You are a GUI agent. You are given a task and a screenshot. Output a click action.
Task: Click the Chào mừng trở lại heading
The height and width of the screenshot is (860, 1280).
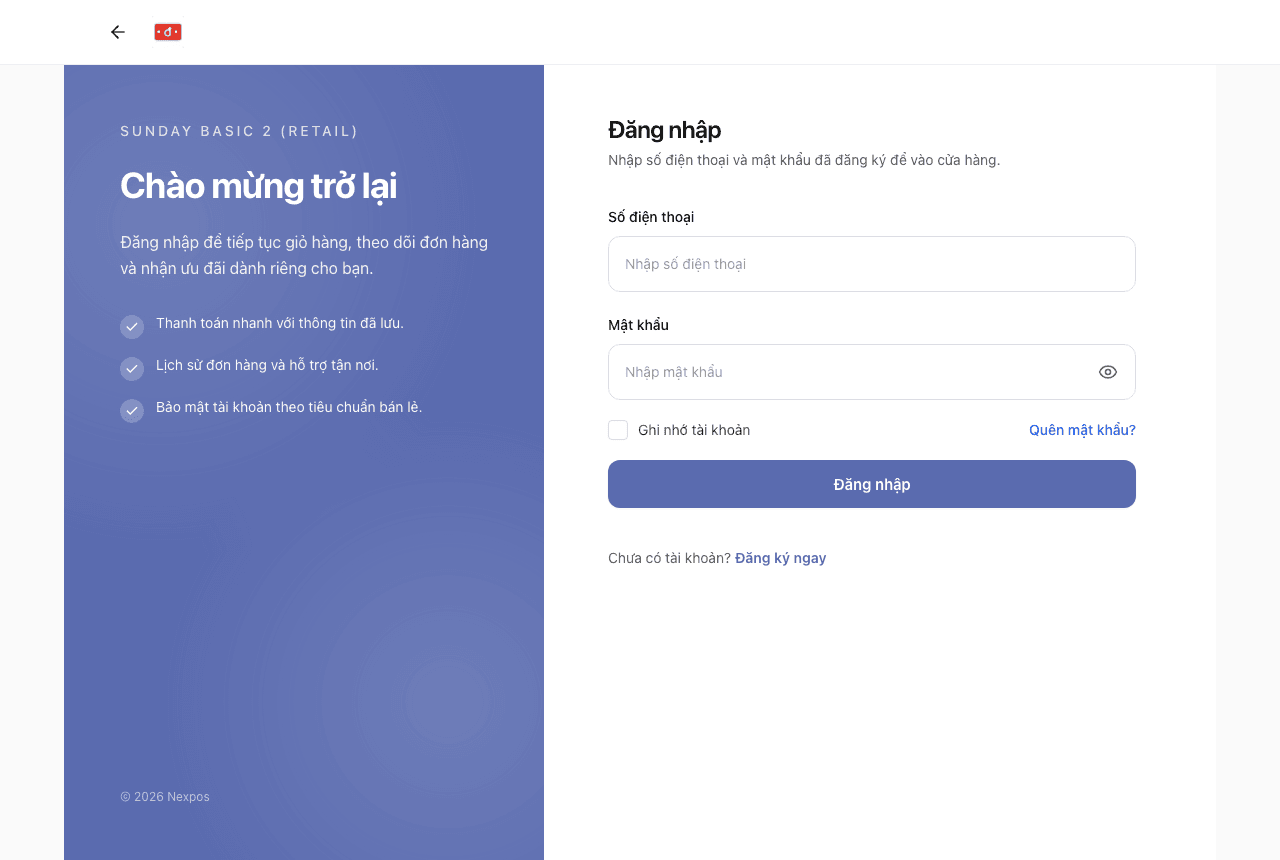[x=259, y=187]
